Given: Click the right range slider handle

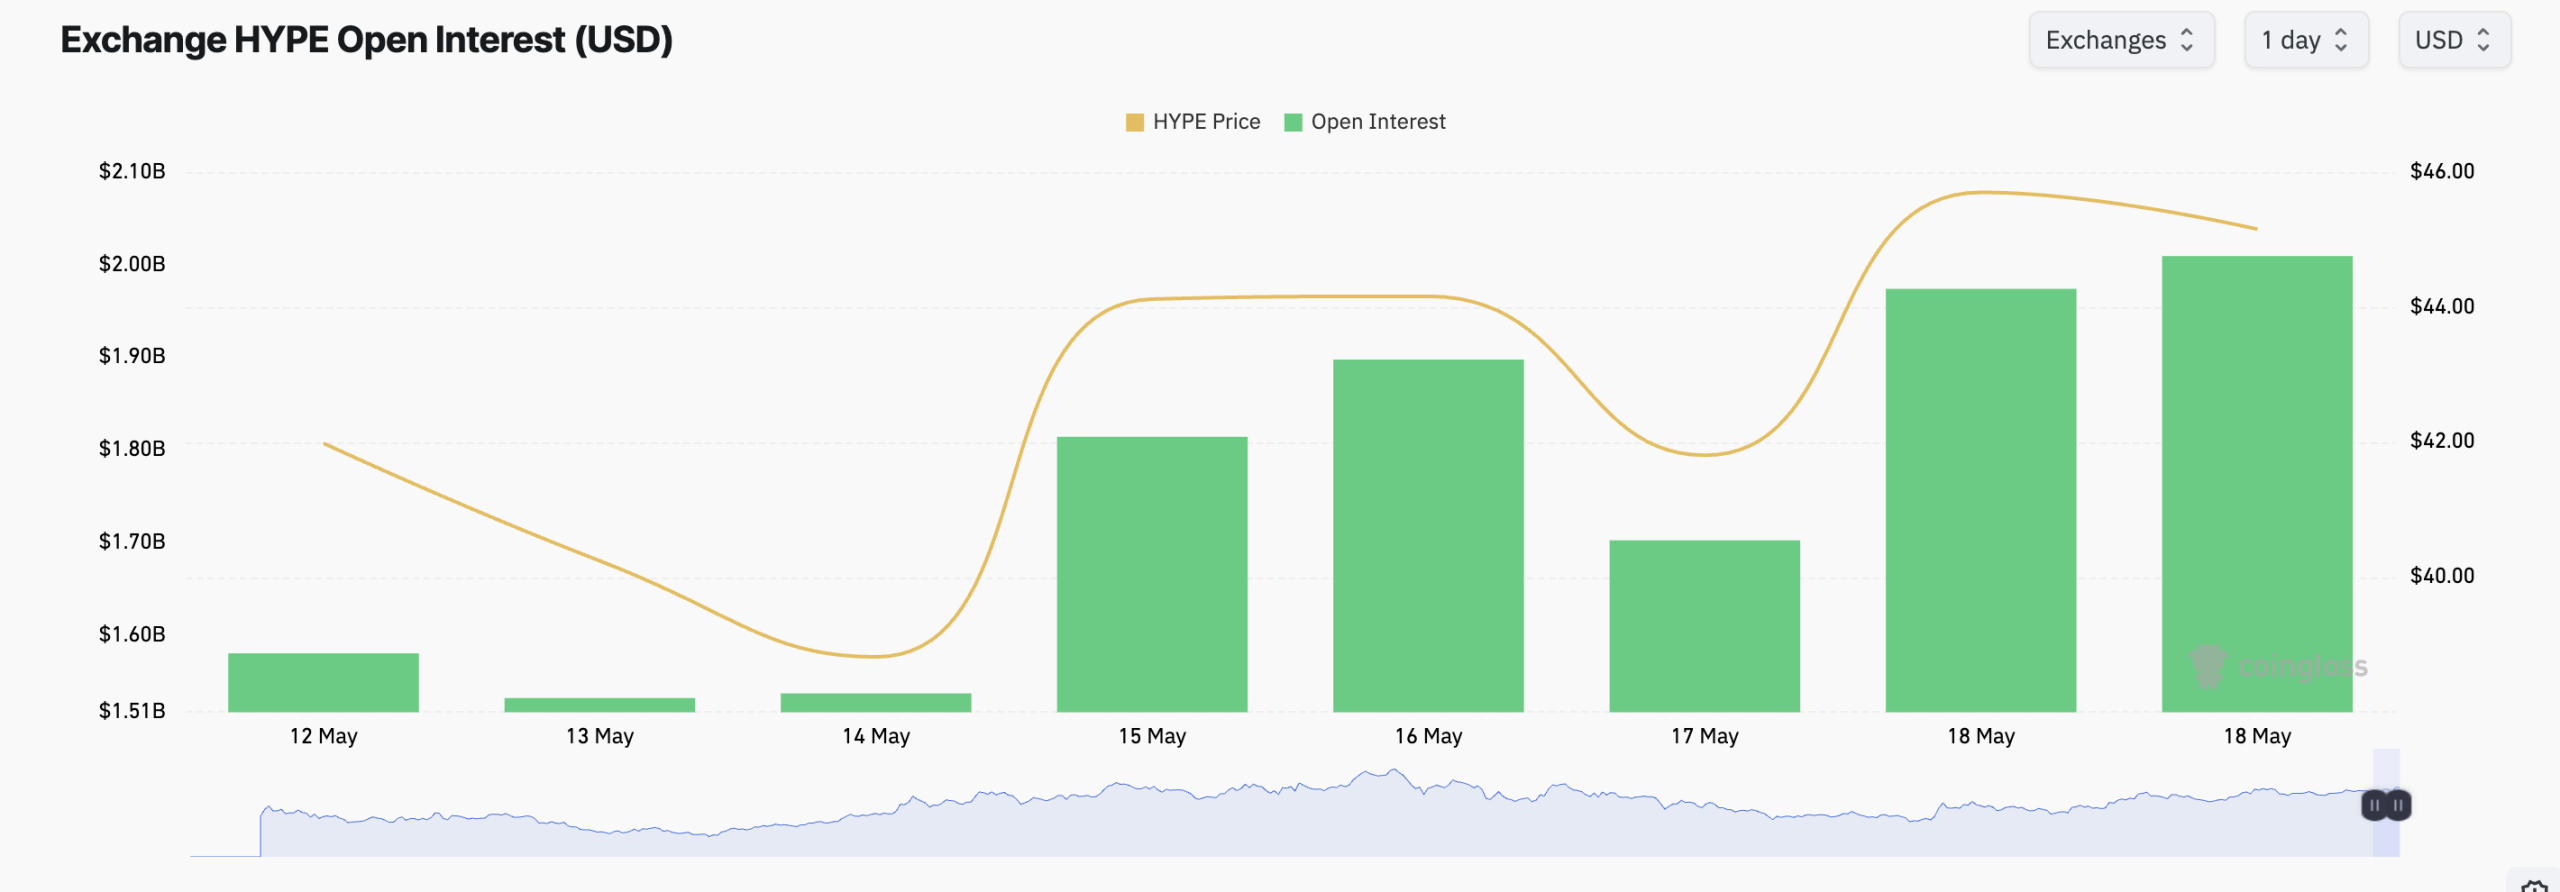Looking at the screenshot, I should tap(2398, 805).
